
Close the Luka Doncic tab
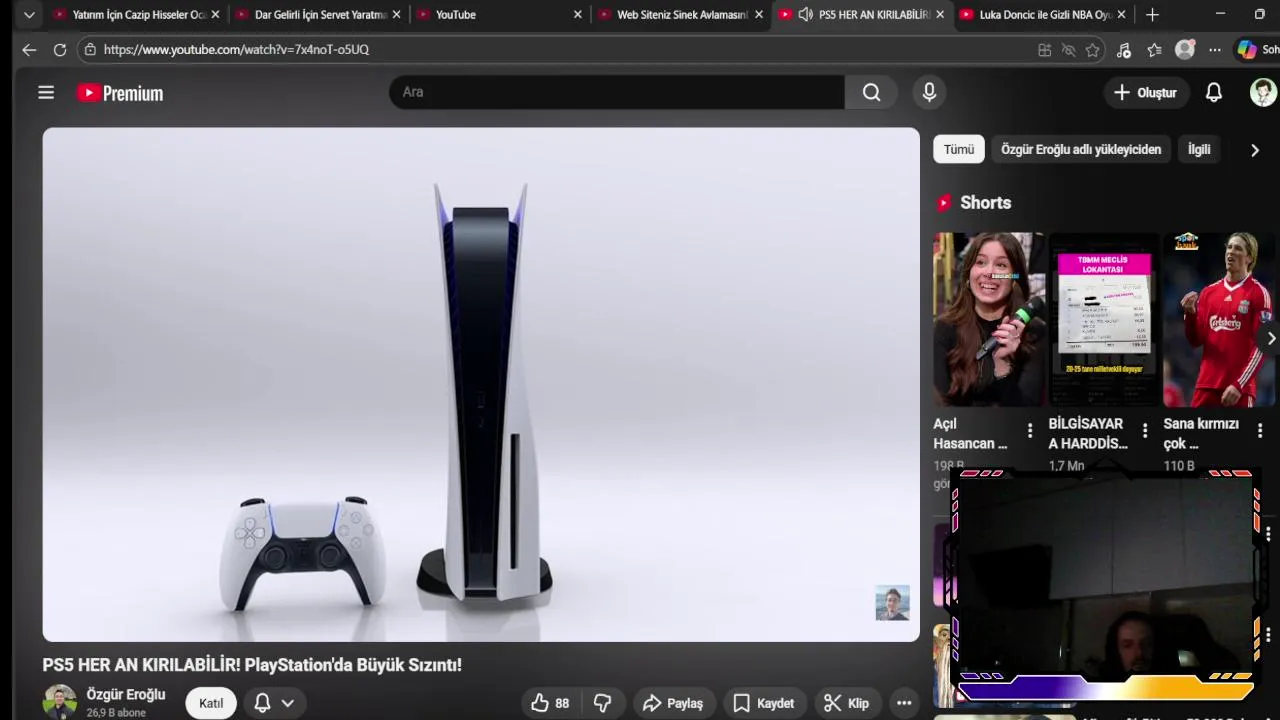1121,15
